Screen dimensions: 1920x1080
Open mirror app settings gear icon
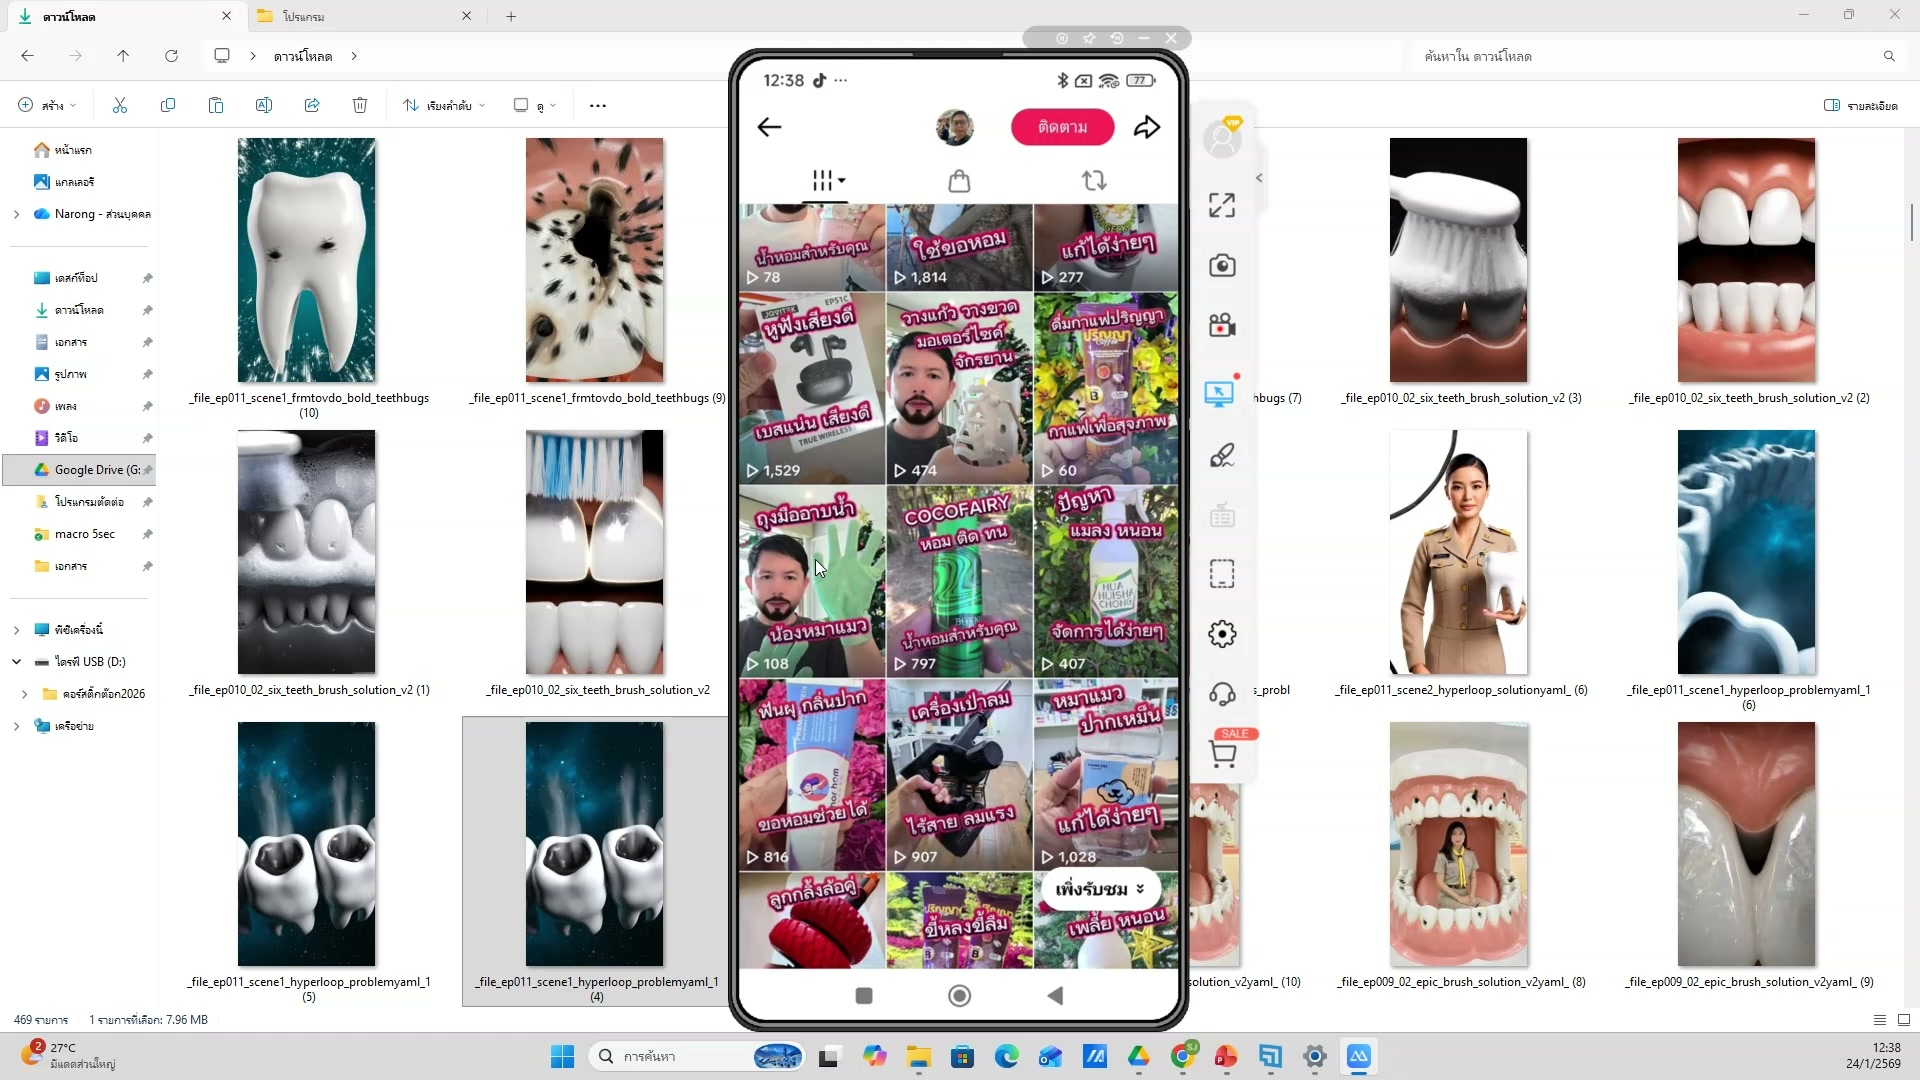coord(1222,634)
